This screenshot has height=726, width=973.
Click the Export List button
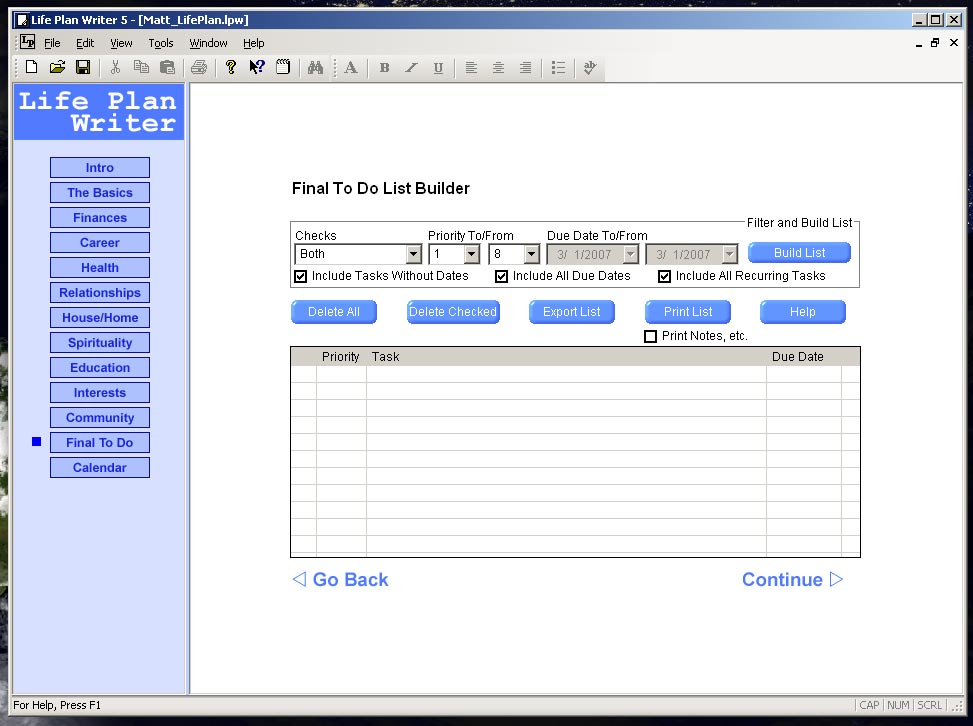[572, 312]
